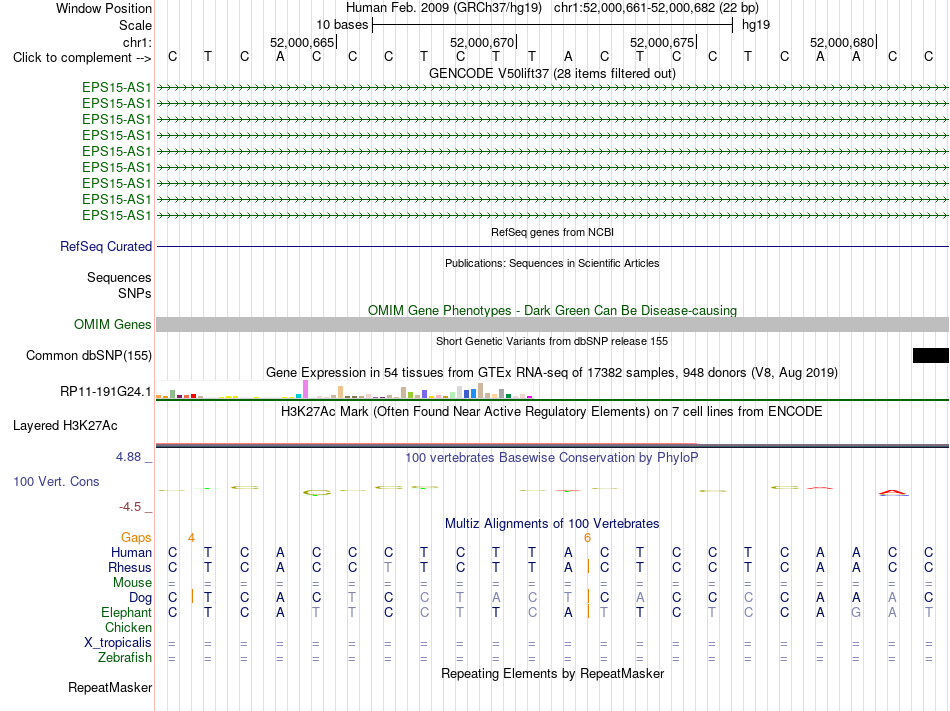
Task: Open the 100 Vert. Cons track label
Action: [x=56, y=481]
